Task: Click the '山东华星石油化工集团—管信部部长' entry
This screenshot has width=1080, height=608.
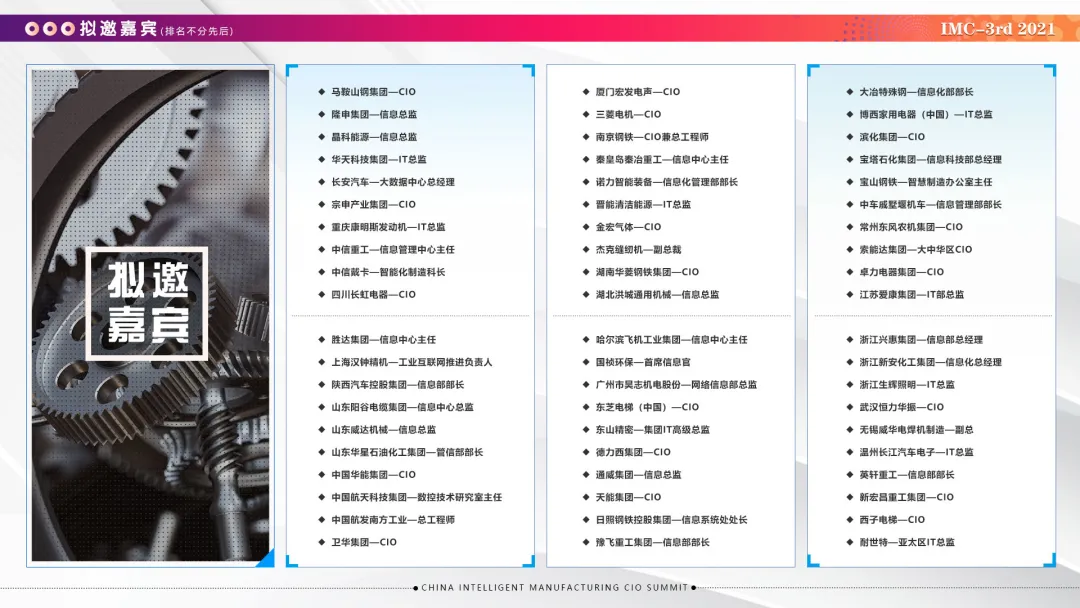Action: click(x=407, y=452)
